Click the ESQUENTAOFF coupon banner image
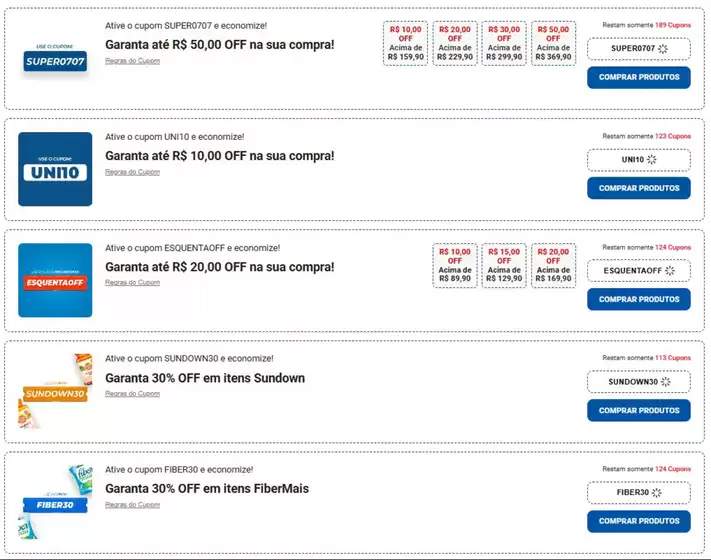Image resolution: width=711 pixels, height=560 pixels. tap(55, 280)
